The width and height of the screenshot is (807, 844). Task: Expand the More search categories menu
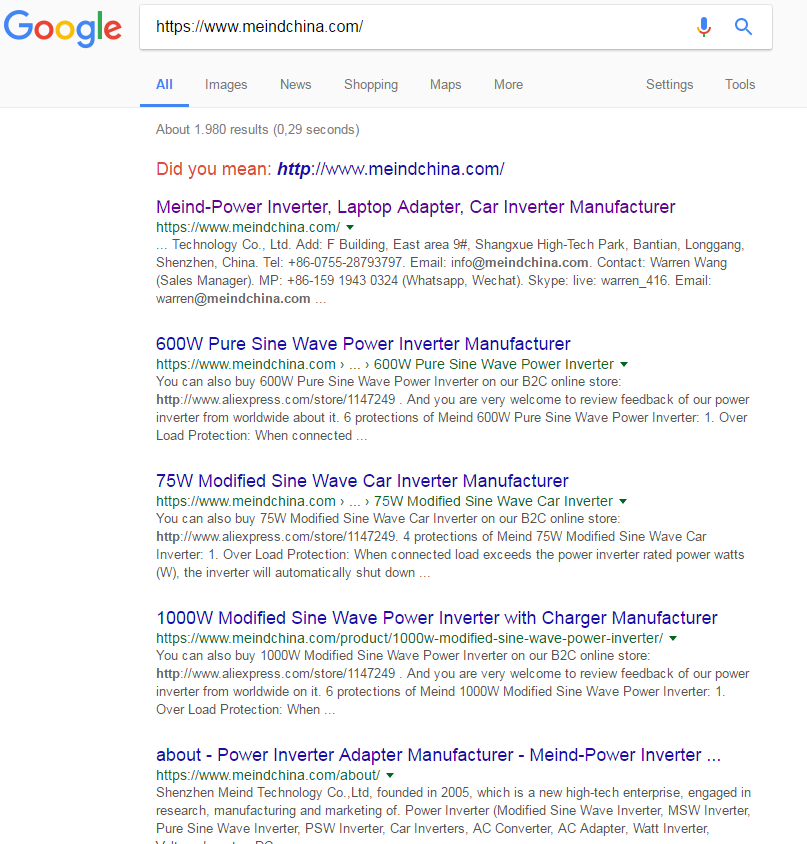click(508, 85)
